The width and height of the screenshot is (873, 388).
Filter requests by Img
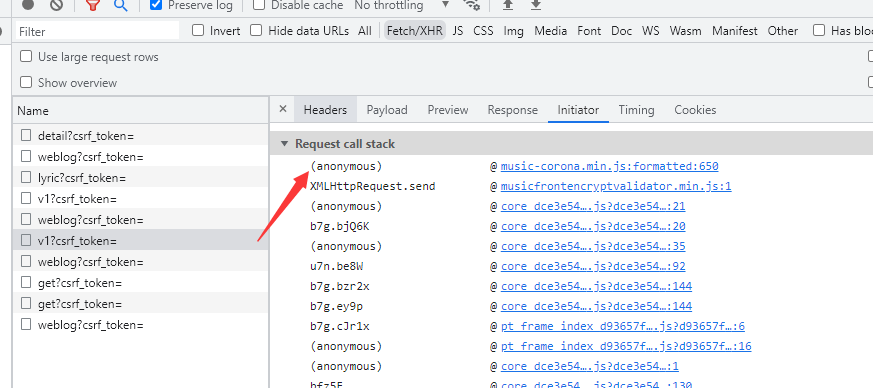pyautogui.click(x=513, y=31)
